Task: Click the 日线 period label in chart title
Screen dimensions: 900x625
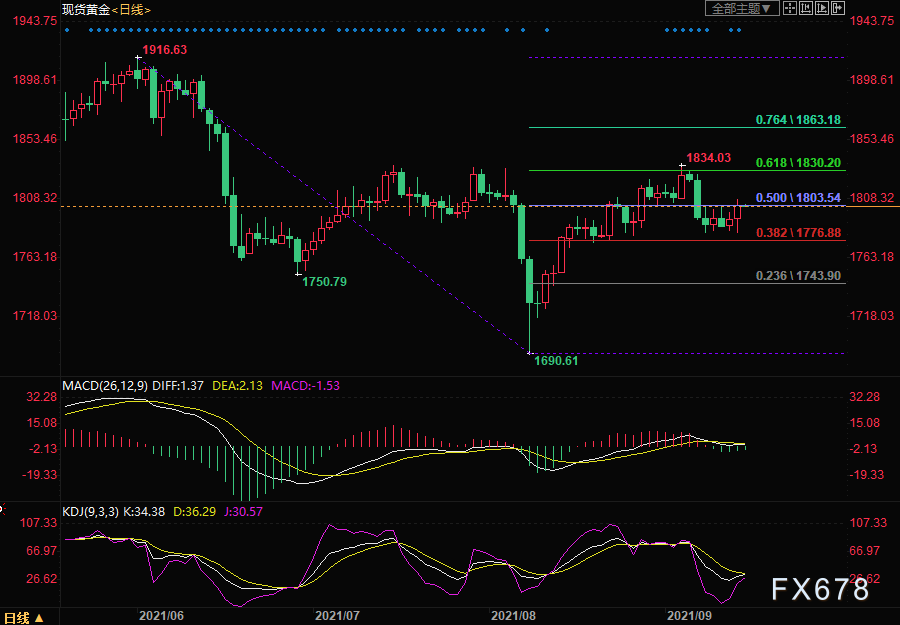Action: [131, 9]
